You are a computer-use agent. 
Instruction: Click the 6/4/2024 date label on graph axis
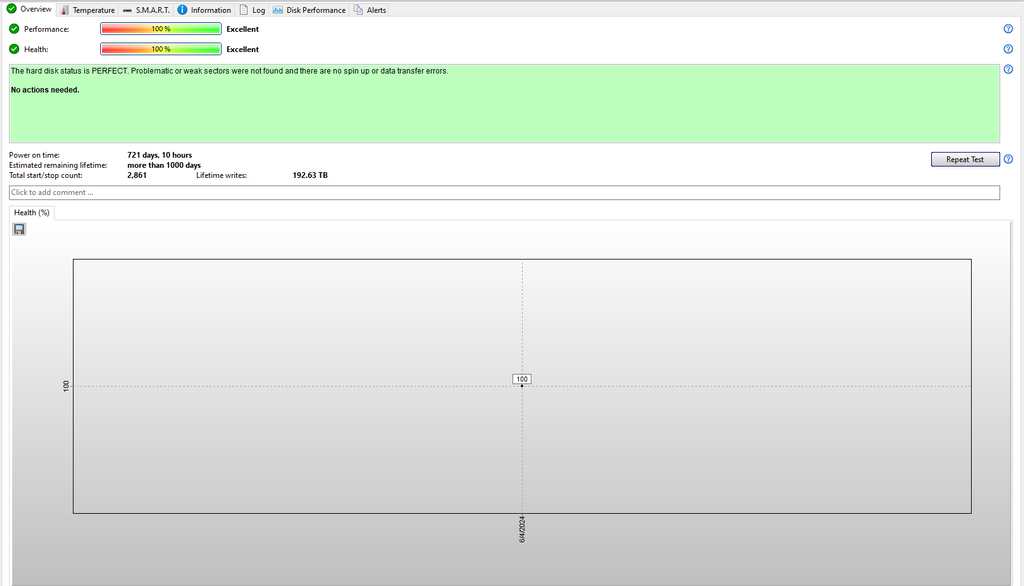tap(522, 529)
